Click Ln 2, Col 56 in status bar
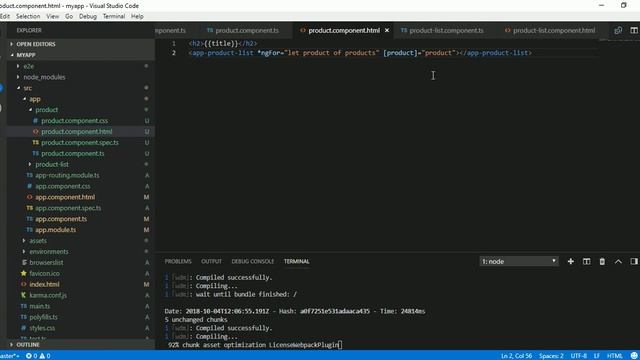 coord(516,356)
